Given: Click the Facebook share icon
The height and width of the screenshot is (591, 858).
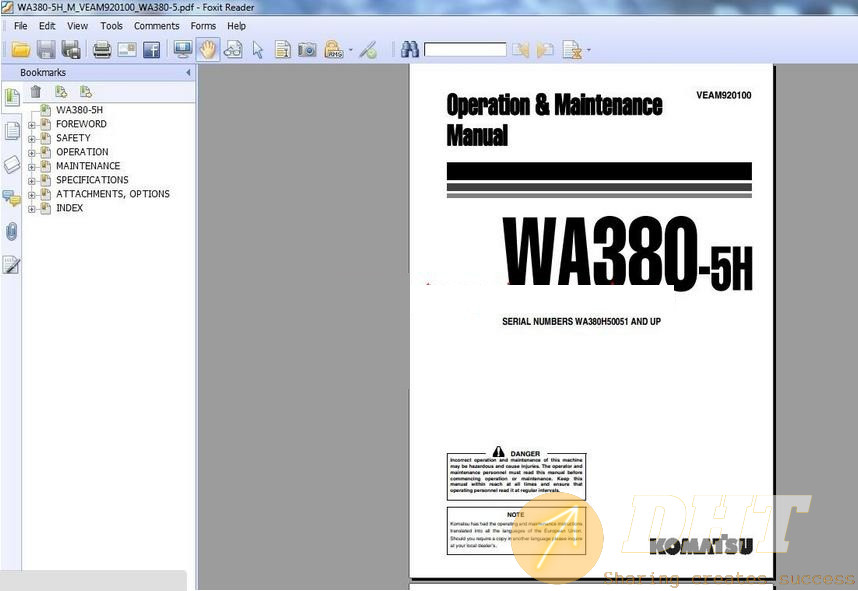Looking at the screenshot, I should 151,50.
